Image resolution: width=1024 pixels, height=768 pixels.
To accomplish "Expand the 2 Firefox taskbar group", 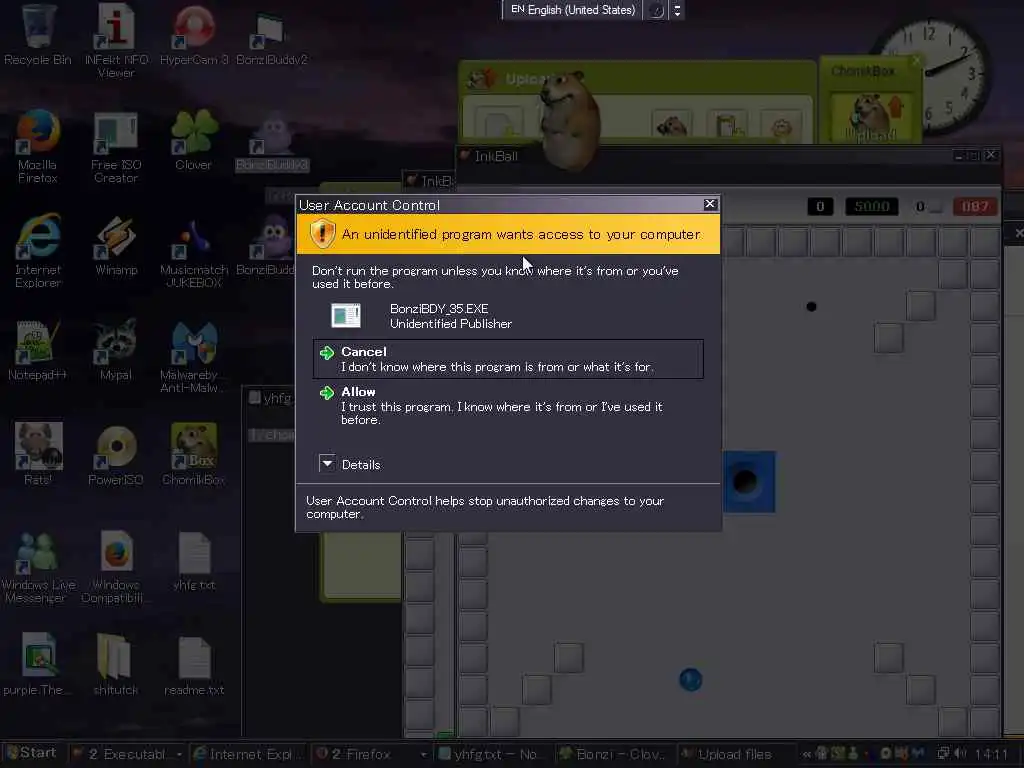I will pos(370,754).
